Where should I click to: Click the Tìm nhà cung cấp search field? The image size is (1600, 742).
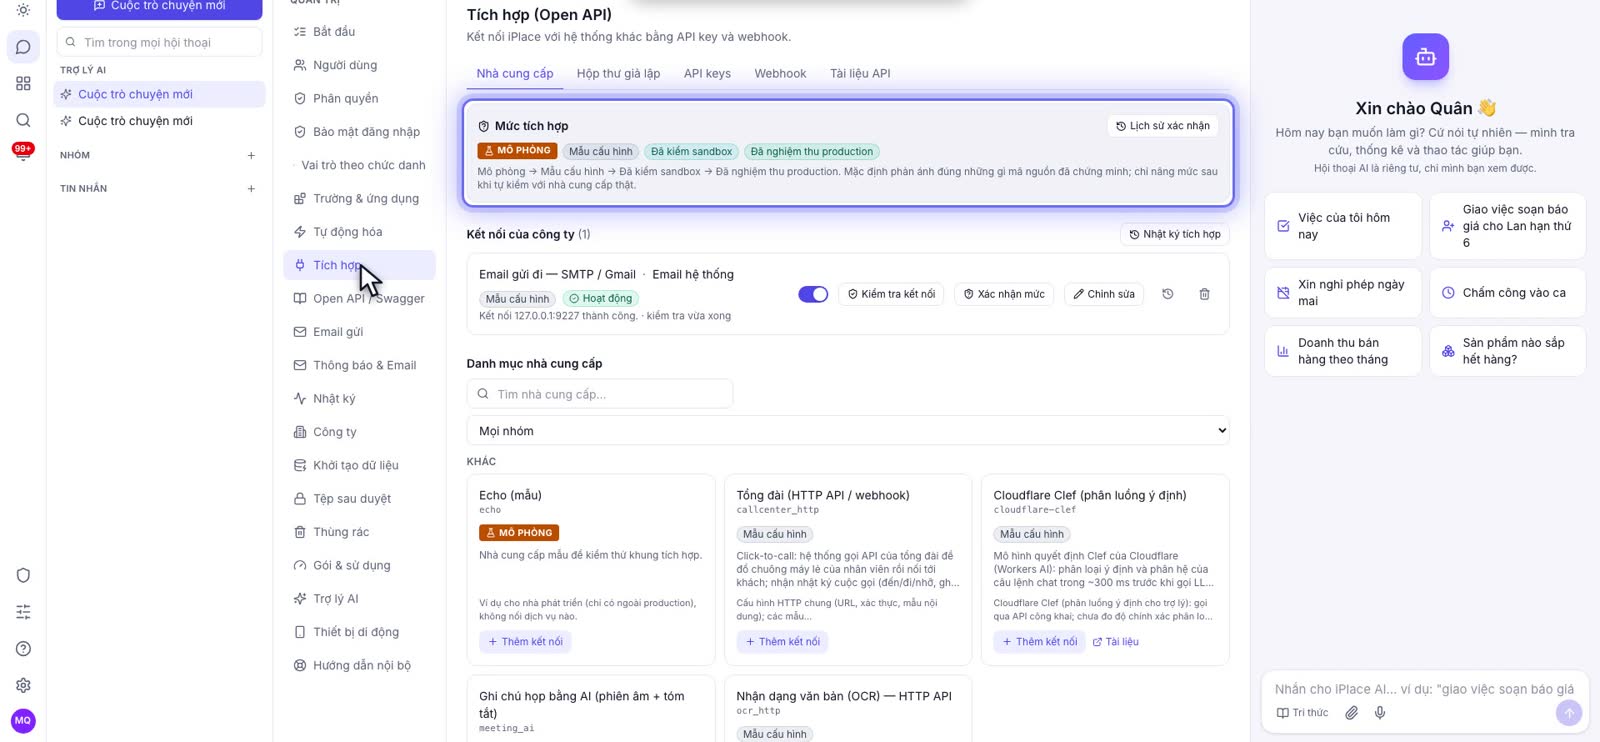(x=600, y=394)
